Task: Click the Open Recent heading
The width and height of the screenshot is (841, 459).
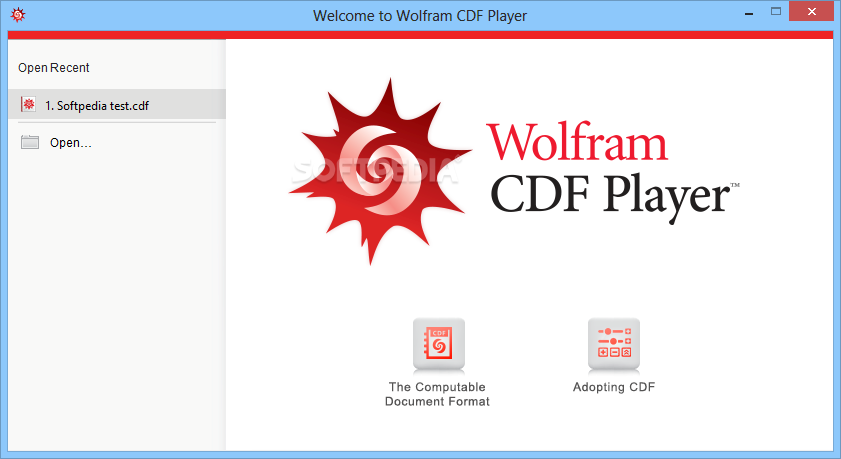Action: 54,68
